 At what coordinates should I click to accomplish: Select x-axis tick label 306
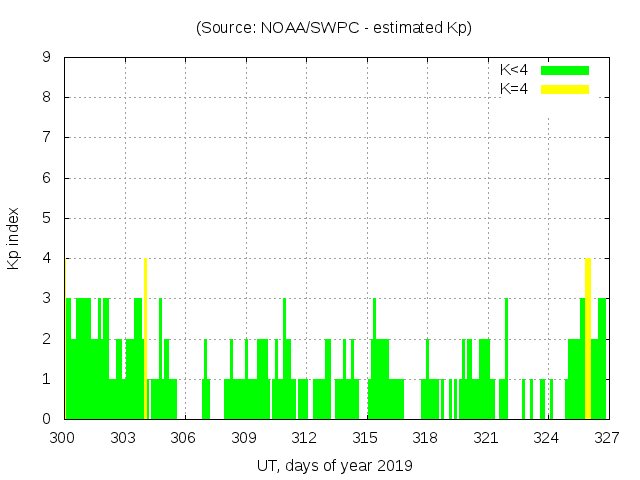pyautogui.click(x=184, y=437)
